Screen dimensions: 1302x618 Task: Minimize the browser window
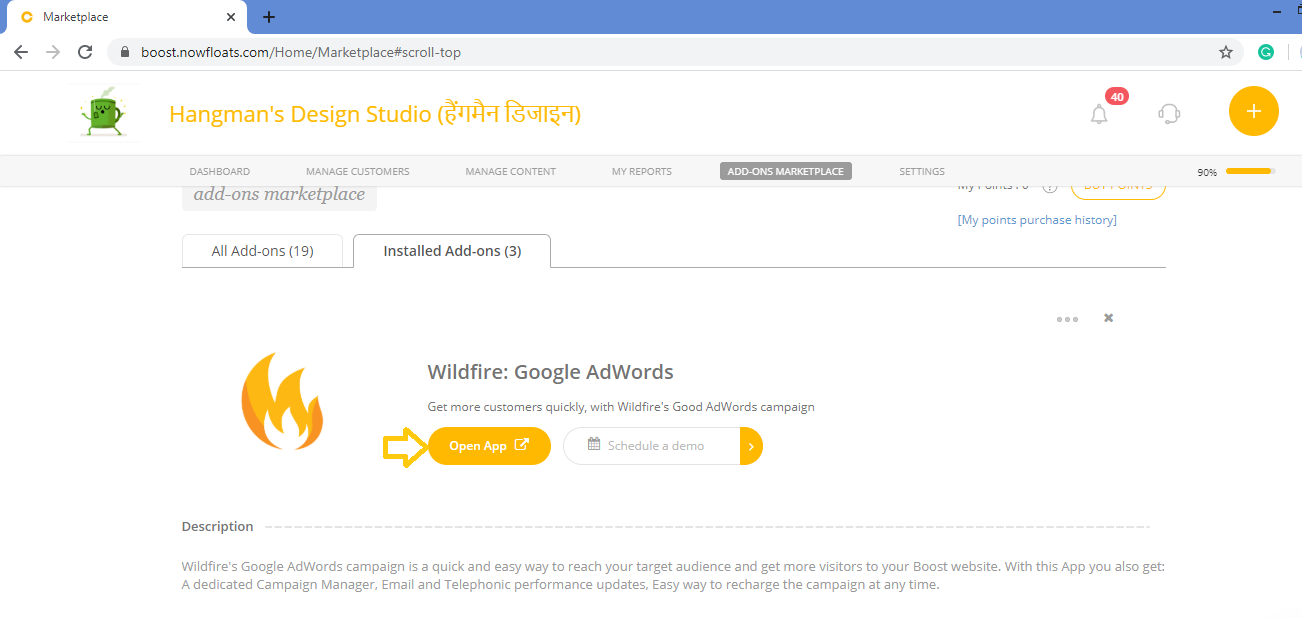click(1278, 10)
